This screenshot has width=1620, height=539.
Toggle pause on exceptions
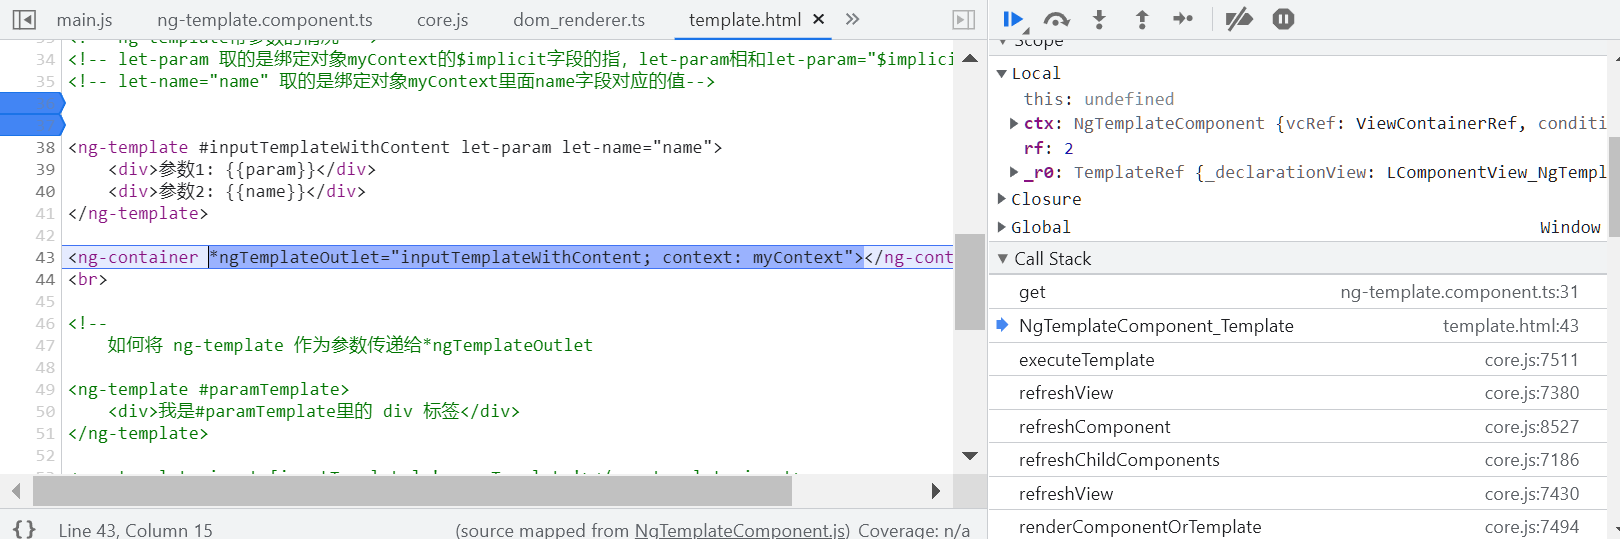(1283, 19)
